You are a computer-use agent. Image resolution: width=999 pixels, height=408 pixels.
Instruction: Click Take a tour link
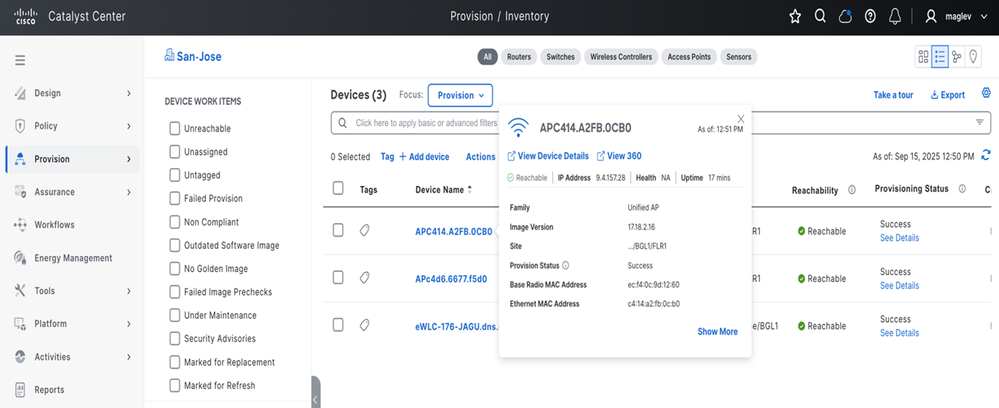[893, 95]
